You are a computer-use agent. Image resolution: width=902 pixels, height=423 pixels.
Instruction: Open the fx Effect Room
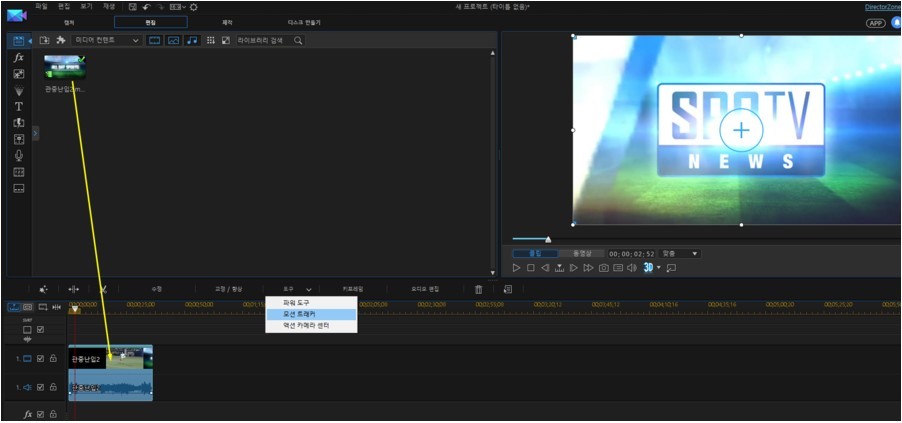19,58
